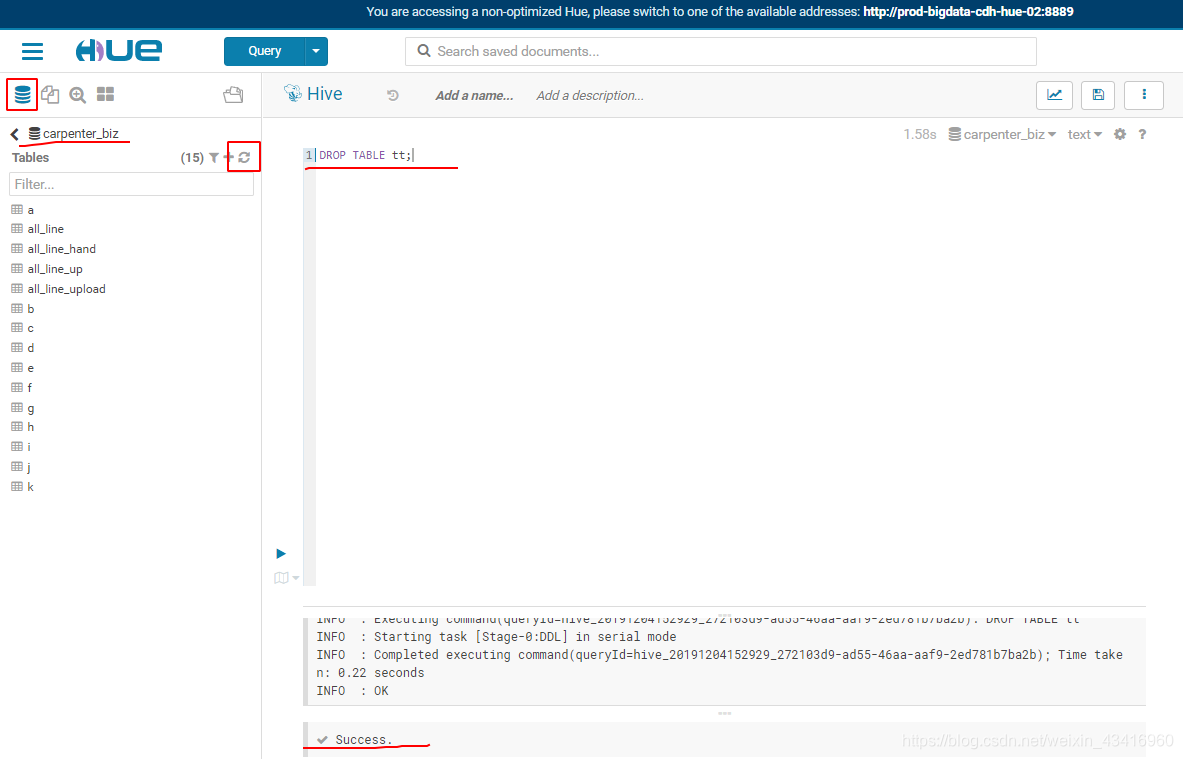Click the Hue logo

[x=118, y=51]
